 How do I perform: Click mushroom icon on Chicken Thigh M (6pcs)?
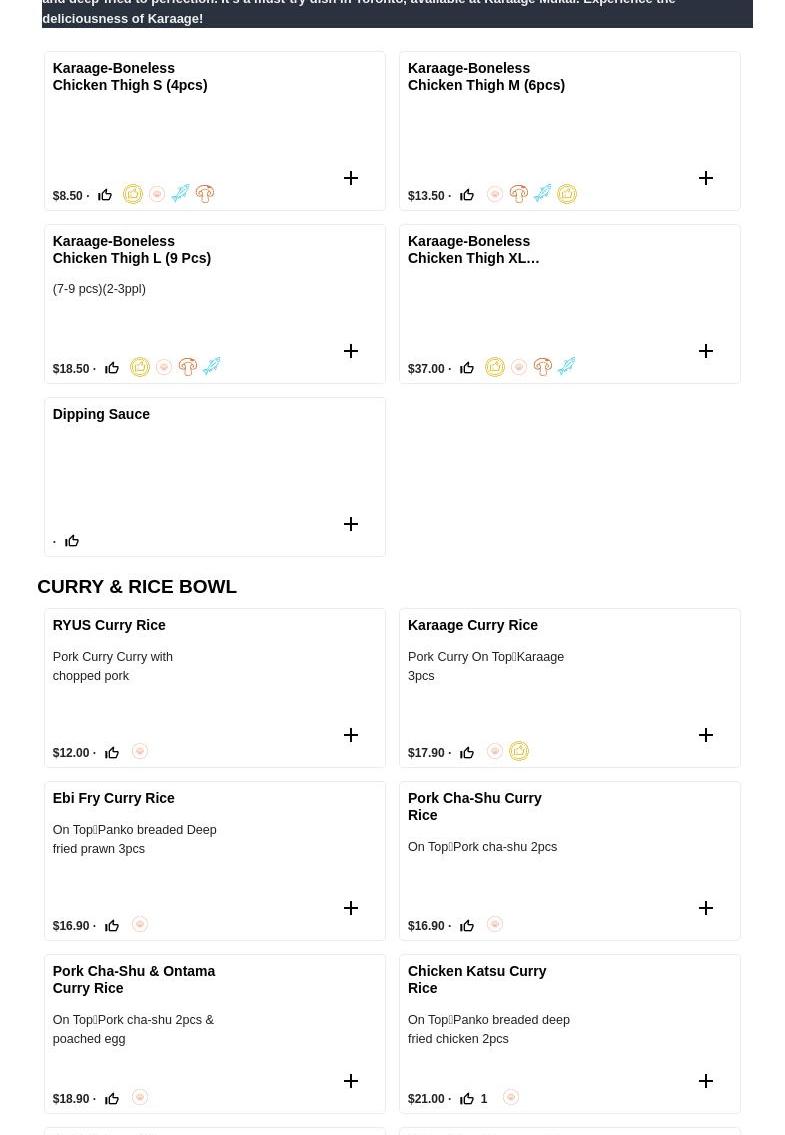click(x=519, y=194)
